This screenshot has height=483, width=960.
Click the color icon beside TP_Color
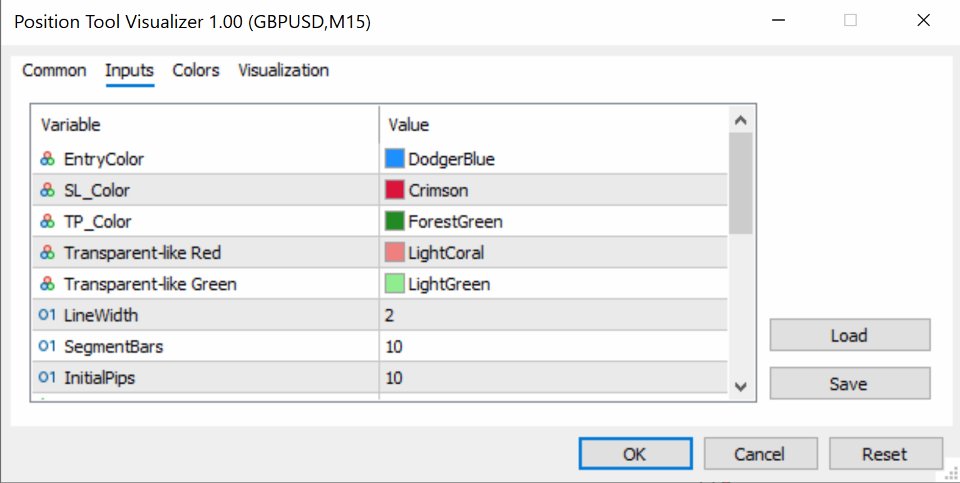pos(47,222)
